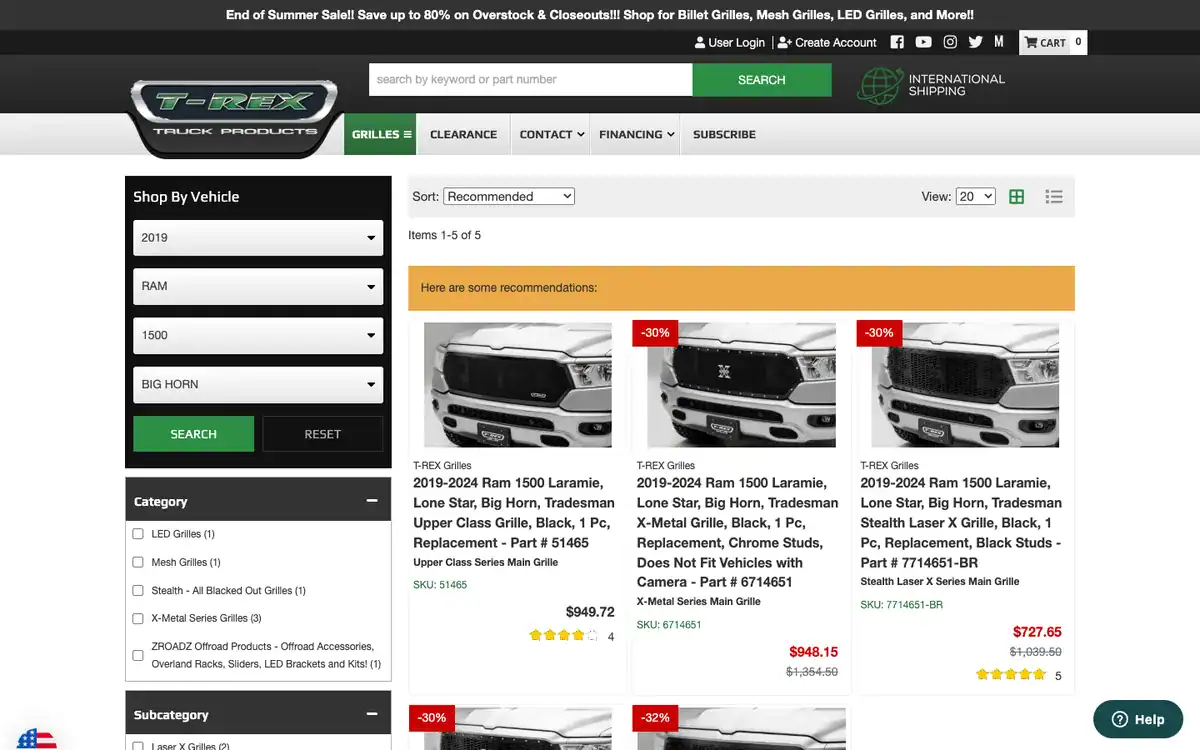Open the year dropdown showing 2019
The image size is (1200, 750).
tap(258, 238)
